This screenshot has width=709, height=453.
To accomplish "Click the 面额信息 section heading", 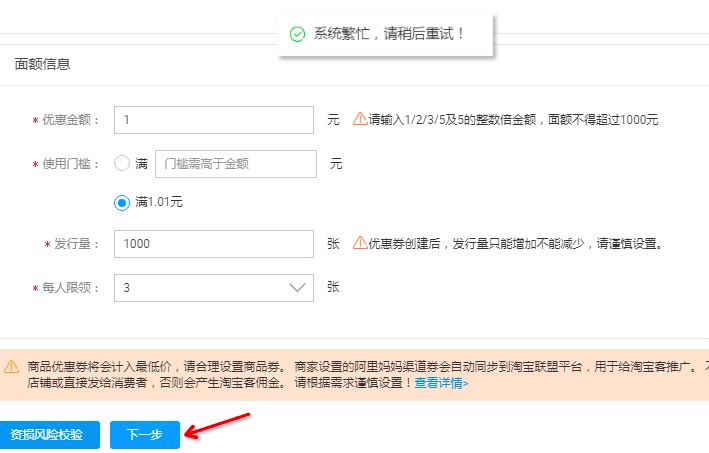I will 42,64.
